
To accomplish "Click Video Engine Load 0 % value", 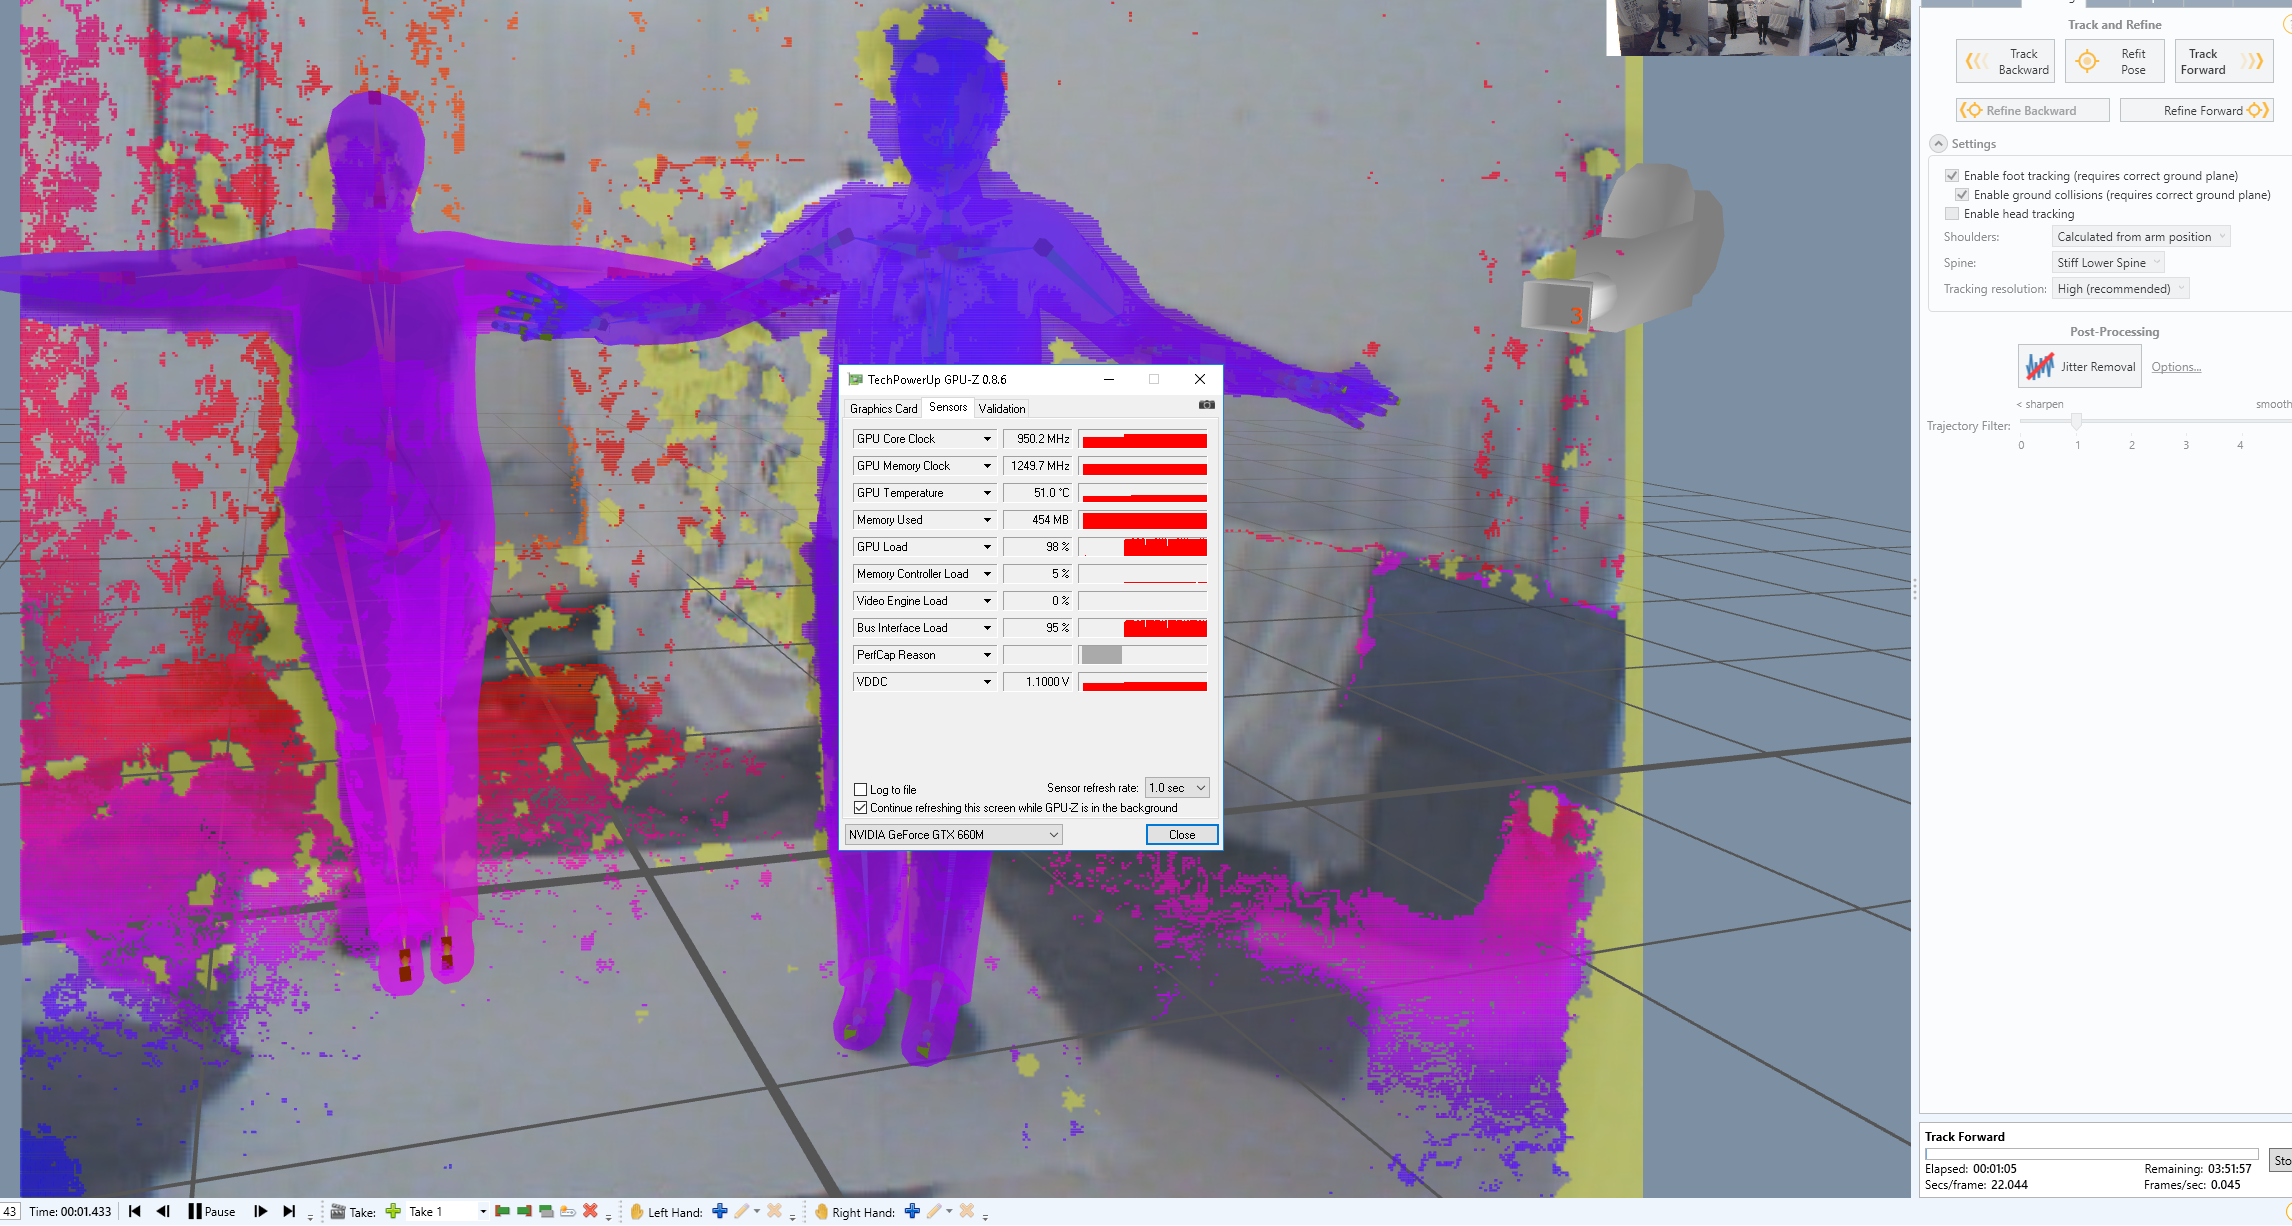I will point(1038,601).
